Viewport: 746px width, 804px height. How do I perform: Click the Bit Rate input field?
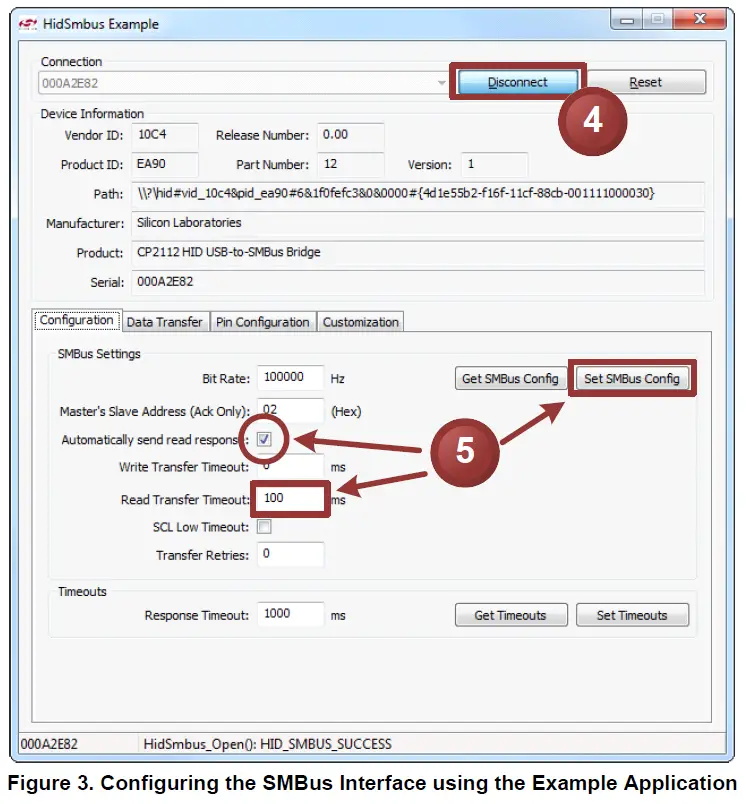[x=290, y=378]
